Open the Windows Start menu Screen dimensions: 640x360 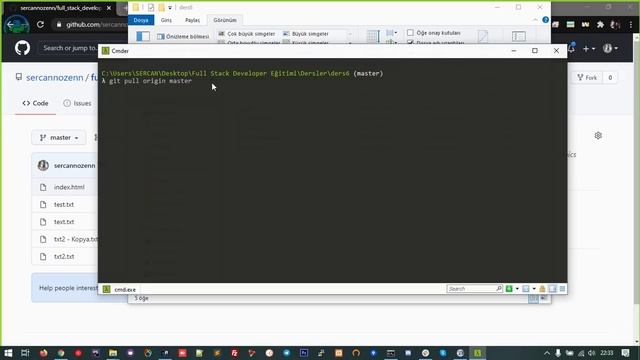[x=8, y=353]
